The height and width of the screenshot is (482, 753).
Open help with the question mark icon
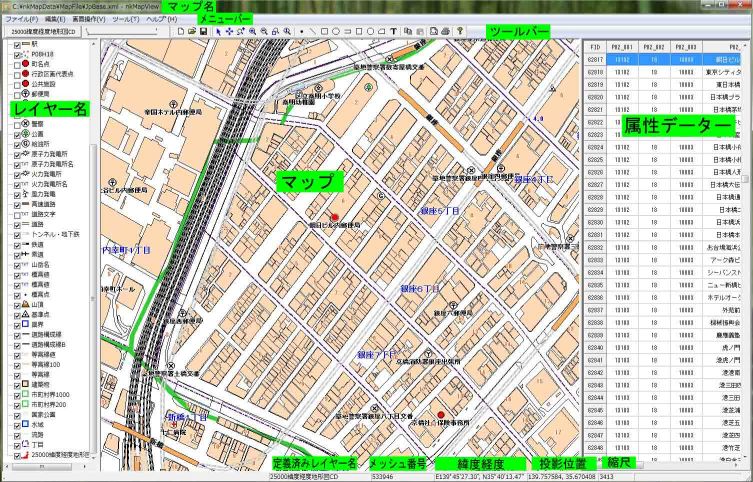coord(459,32)
